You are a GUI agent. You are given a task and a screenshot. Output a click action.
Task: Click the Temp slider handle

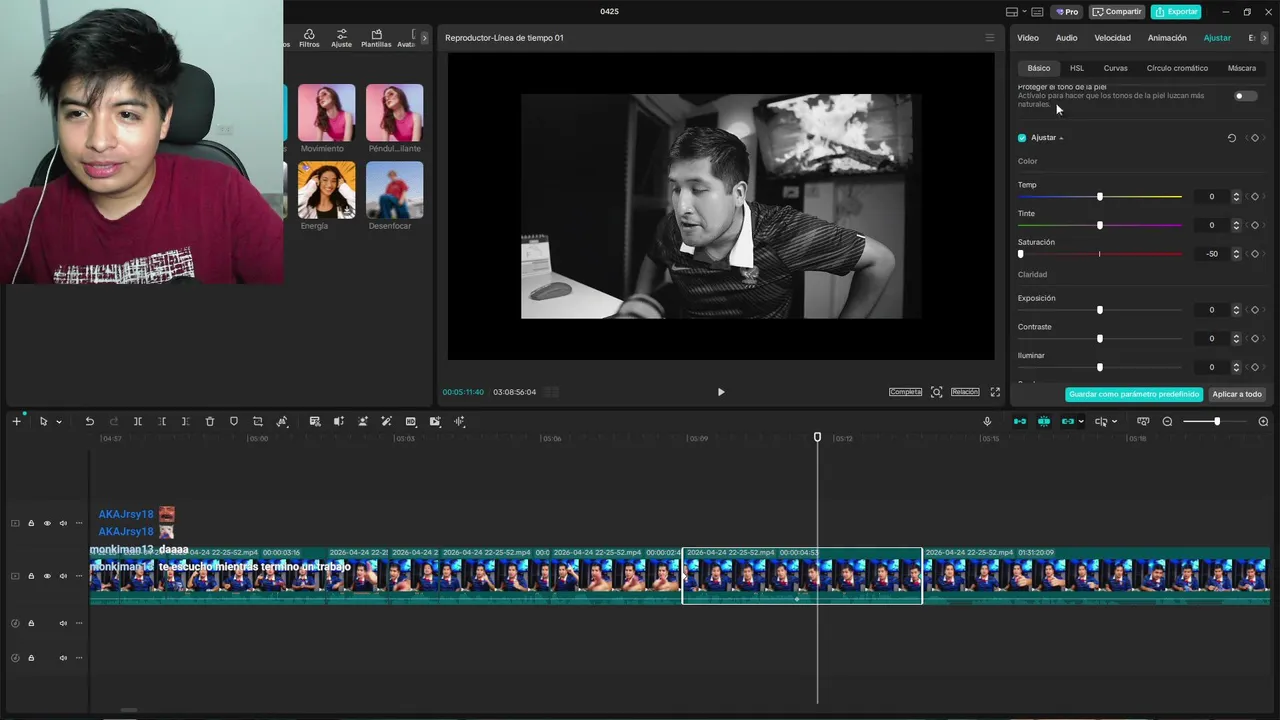[1100, 197]
